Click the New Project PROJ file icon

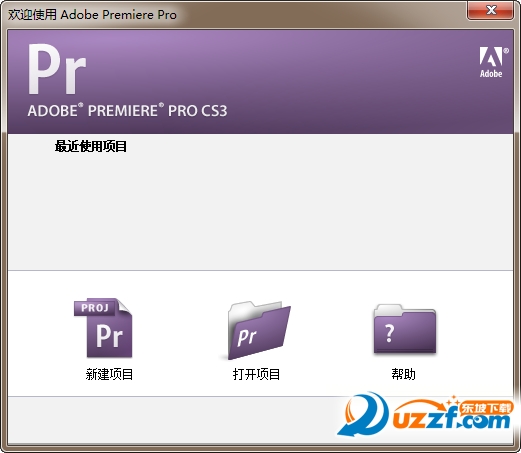(x=103, y=328)
